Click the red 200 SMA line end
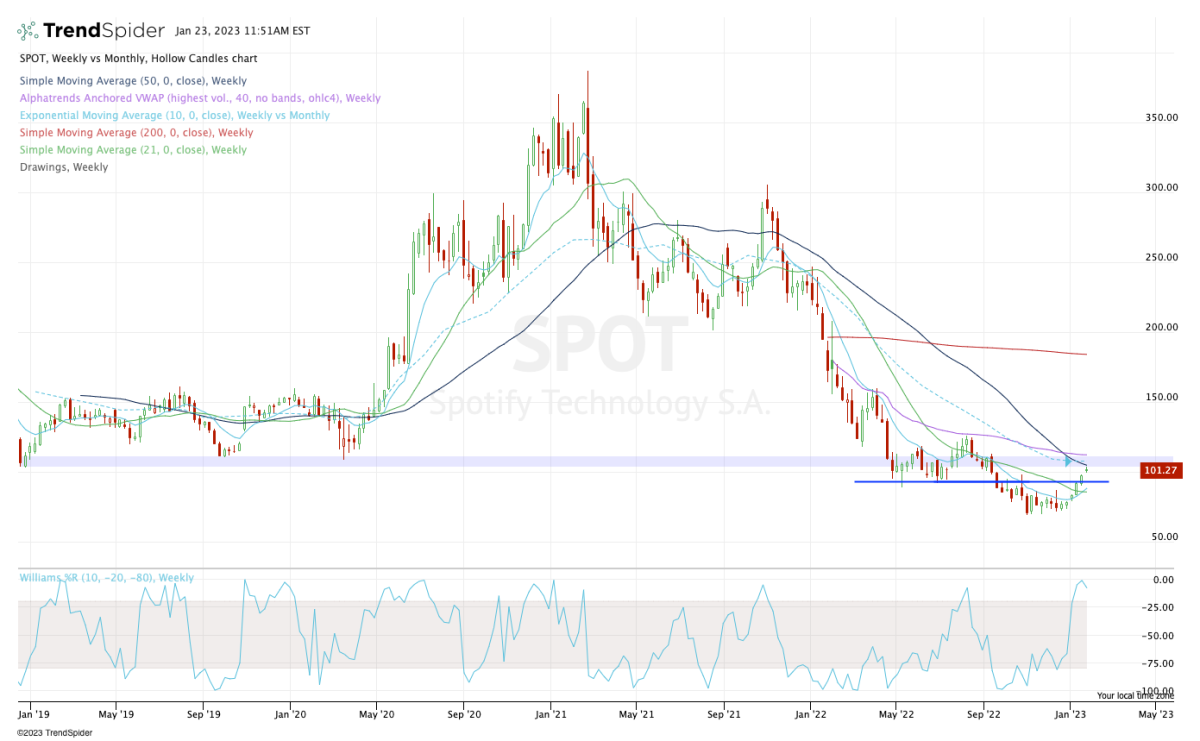The image size is (1200, 741). [x=1083, y=354]
